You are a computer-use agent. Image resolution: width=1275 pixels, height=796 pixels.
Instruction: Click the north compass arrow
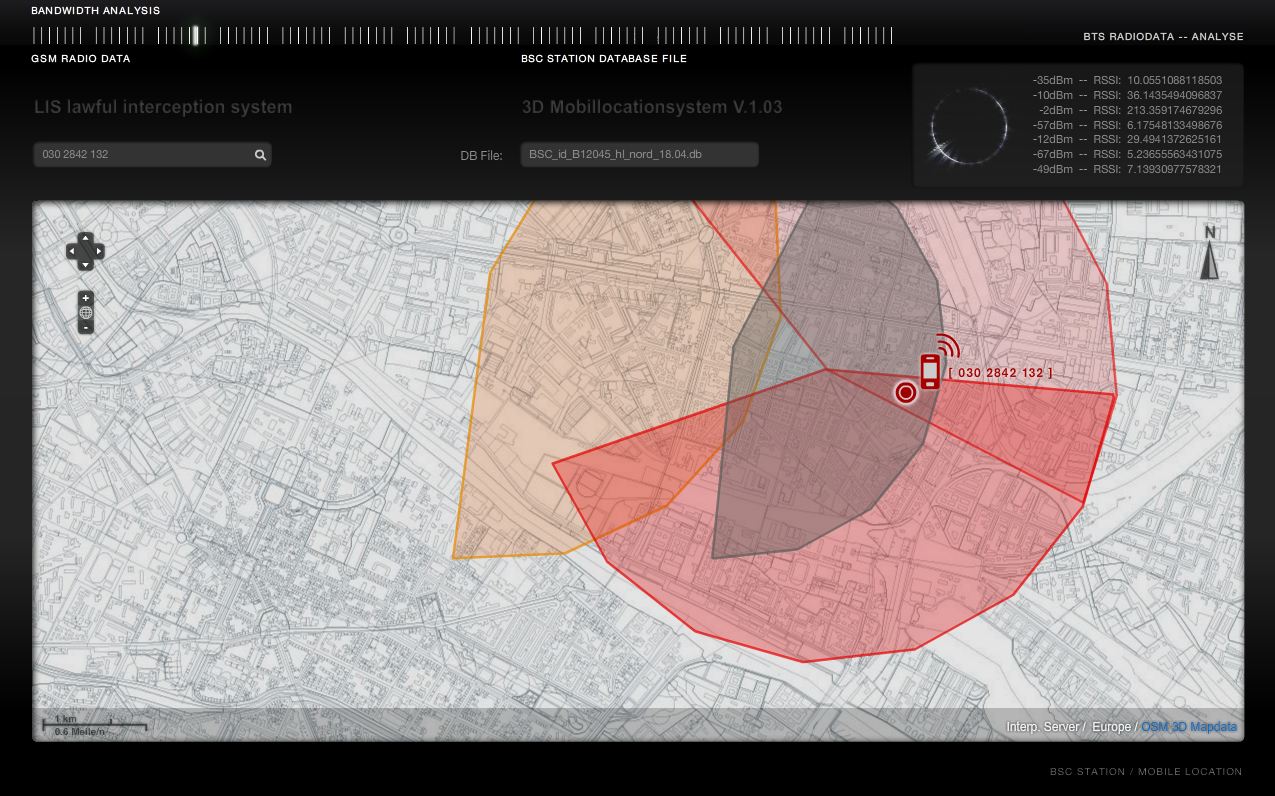(x=1209, y=254)
